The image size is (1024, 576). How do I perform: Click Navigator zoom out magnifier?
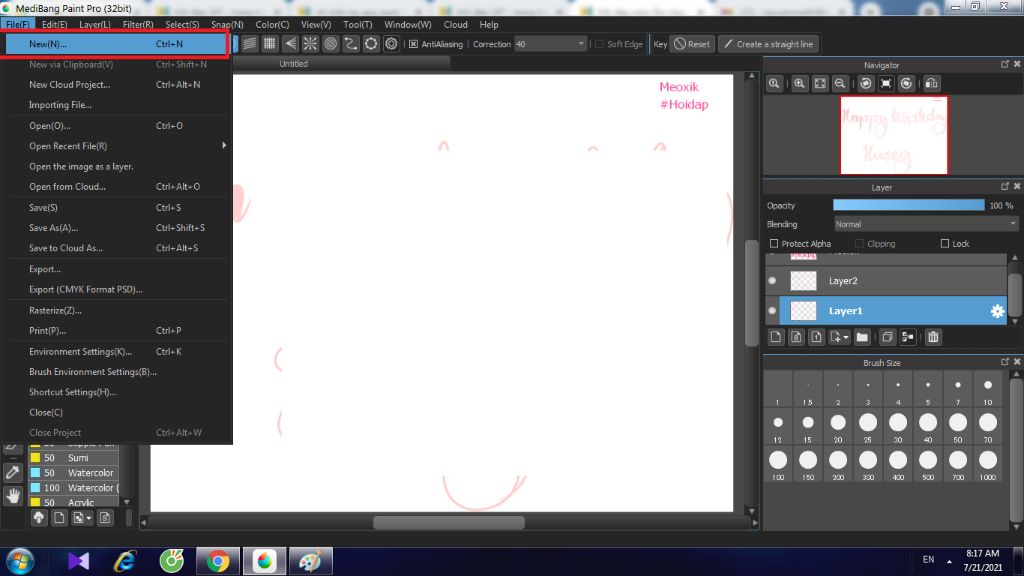(840, 84)
